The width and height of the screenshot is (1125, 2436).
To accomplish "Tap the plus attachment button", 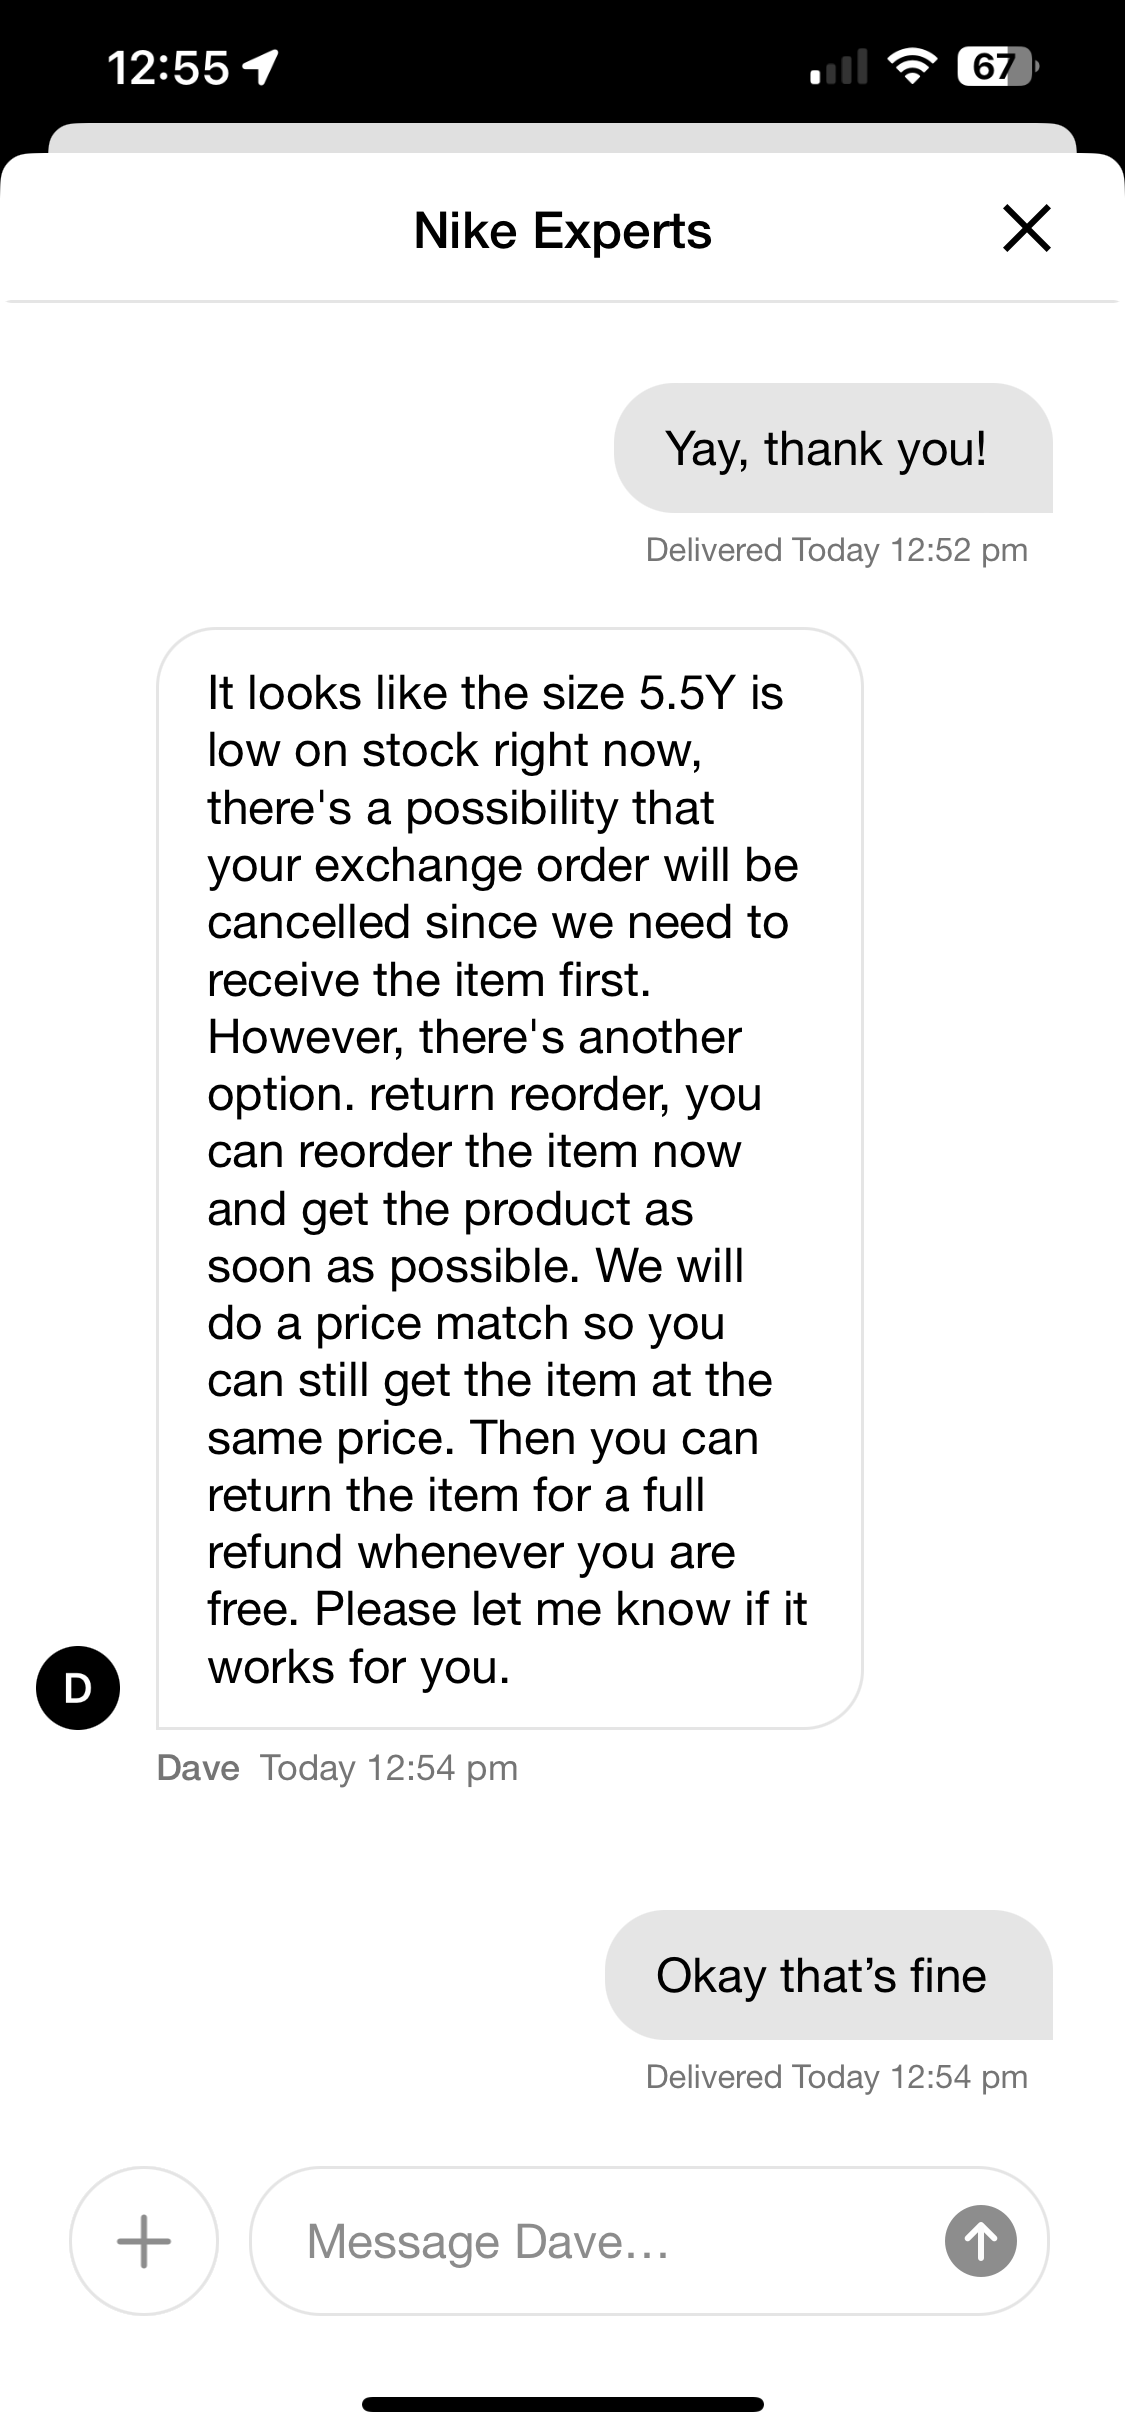I will (x=144, y=2241).
